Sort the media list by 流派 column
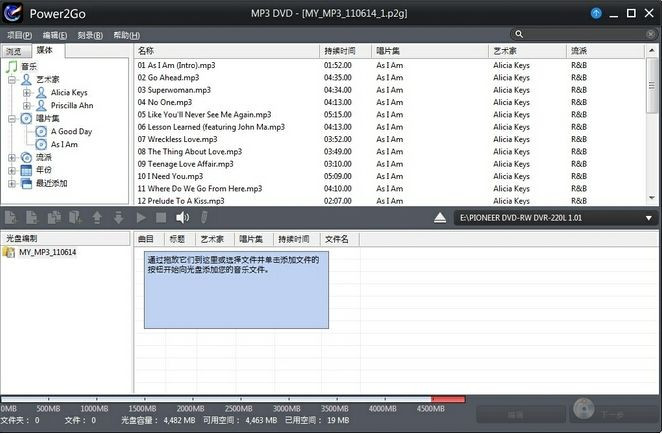This screenshot has width=662, height=434. (605, 51)
